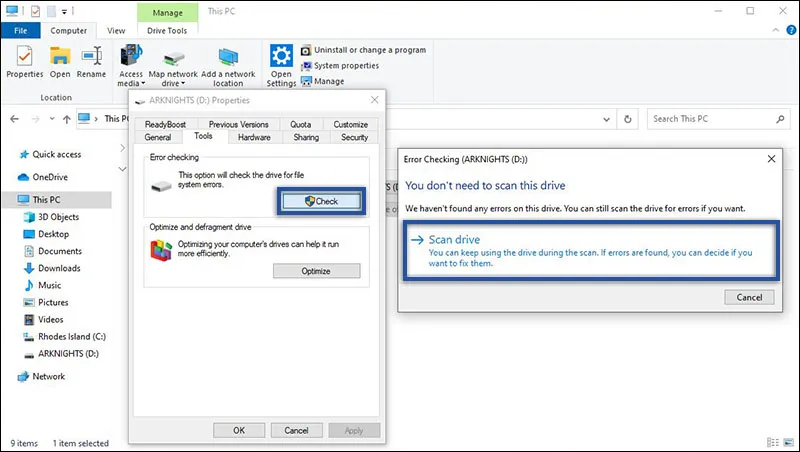Select This PC in the navigation pane
800x452 pixels.
click(x=57, y=199)
